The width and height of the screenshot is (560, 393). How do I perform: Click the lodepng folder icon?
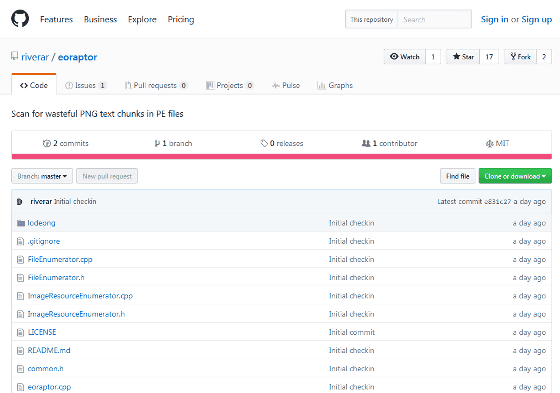tap(21, 223)
